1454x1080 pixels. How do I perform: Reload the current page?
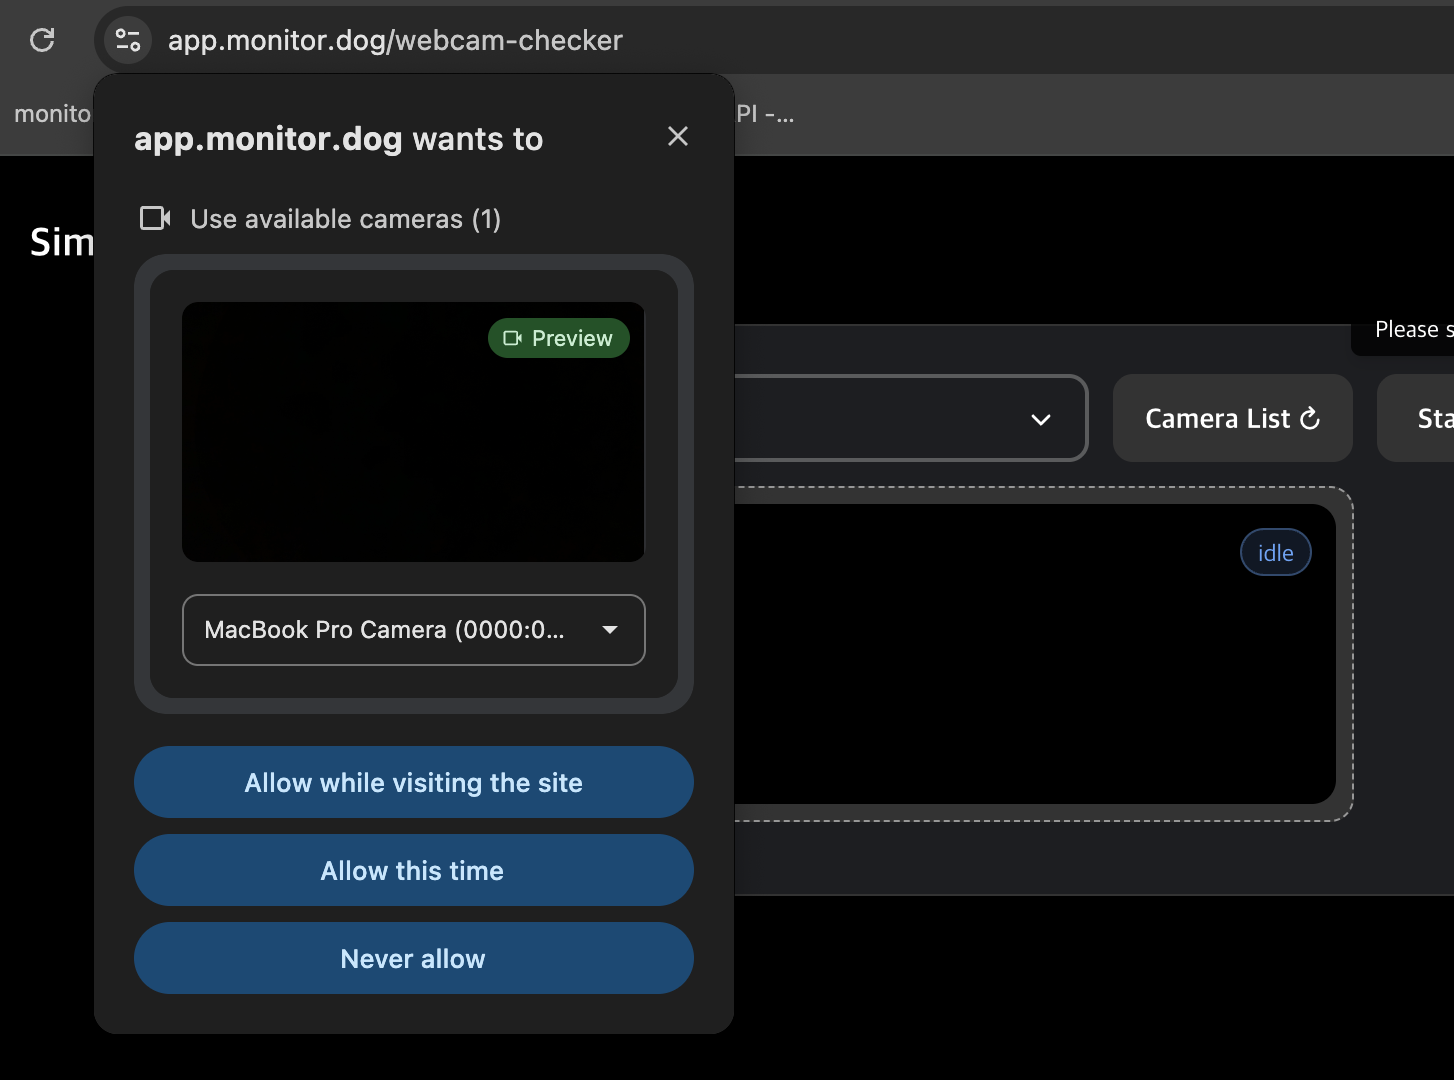41,40
